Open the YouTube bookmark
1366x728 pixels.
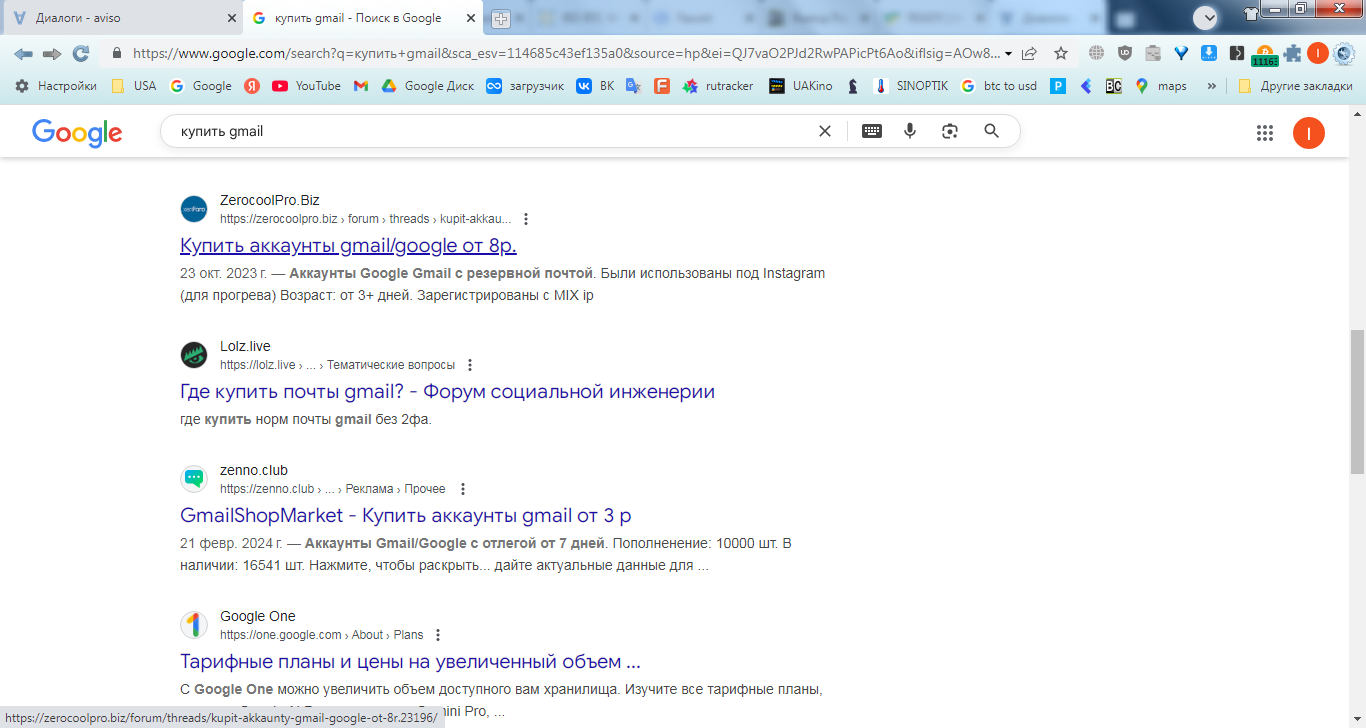tap(306, 86)
